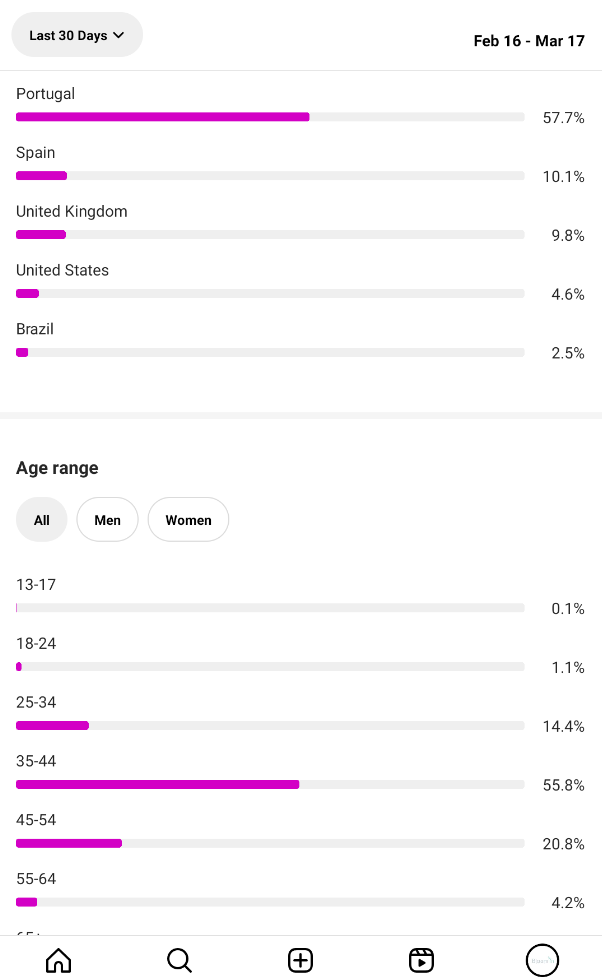Click the Age range heading
The image size is (602, 978).
coord(57,468)
